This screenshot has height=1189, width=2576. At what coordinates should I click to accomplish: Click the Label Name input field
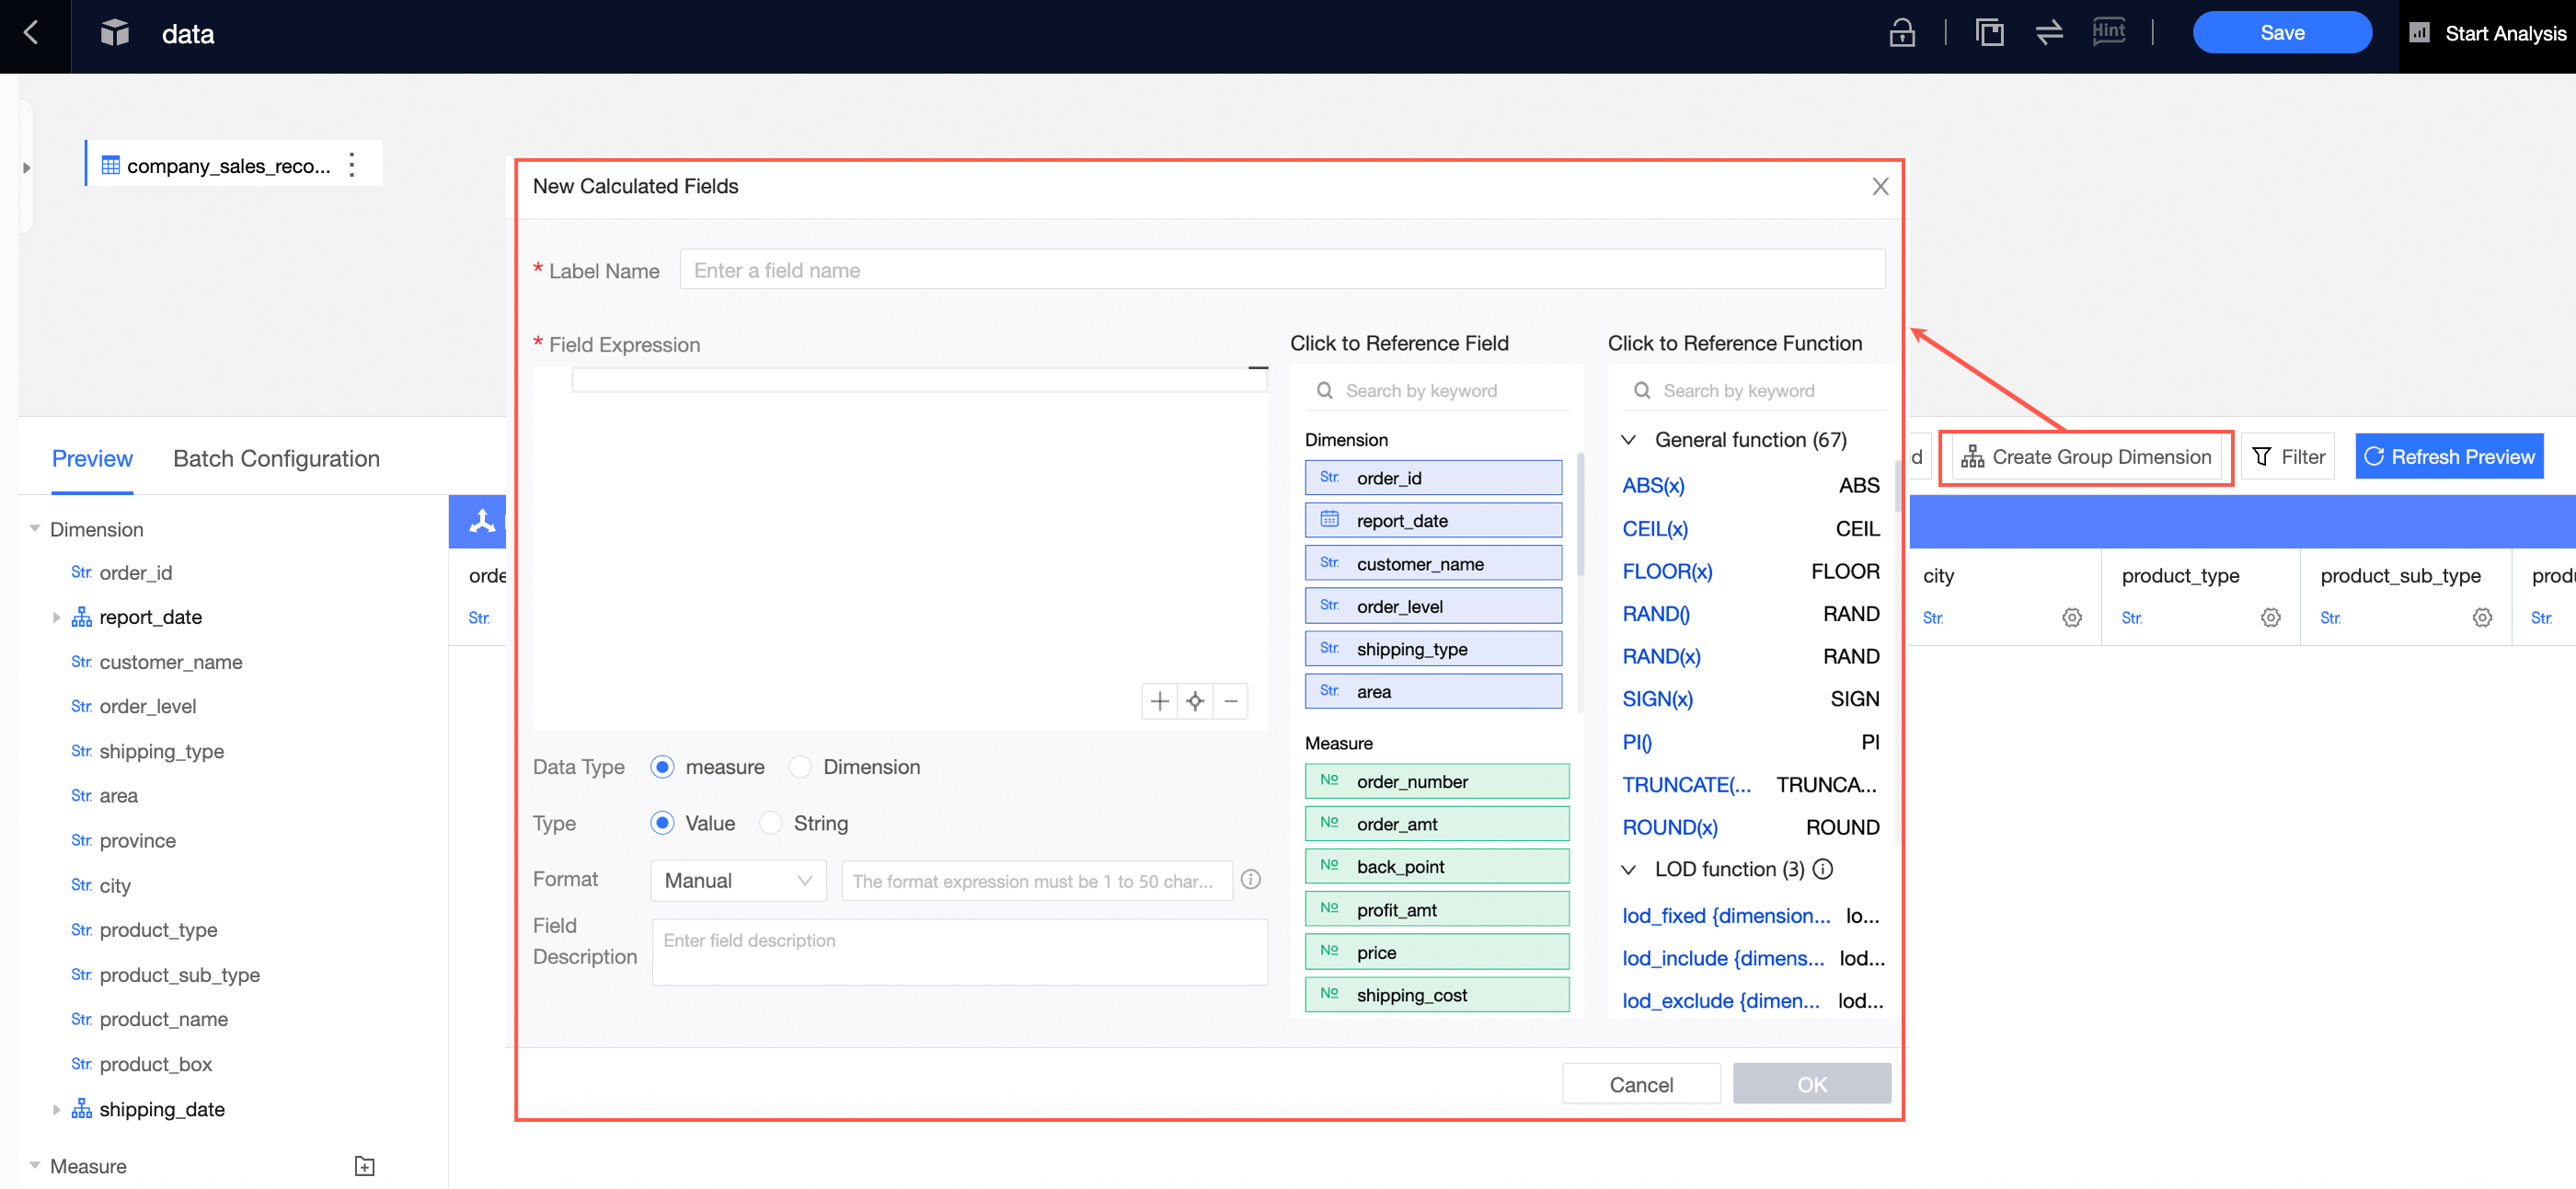pyautogui.click(x=1282, y=270)
